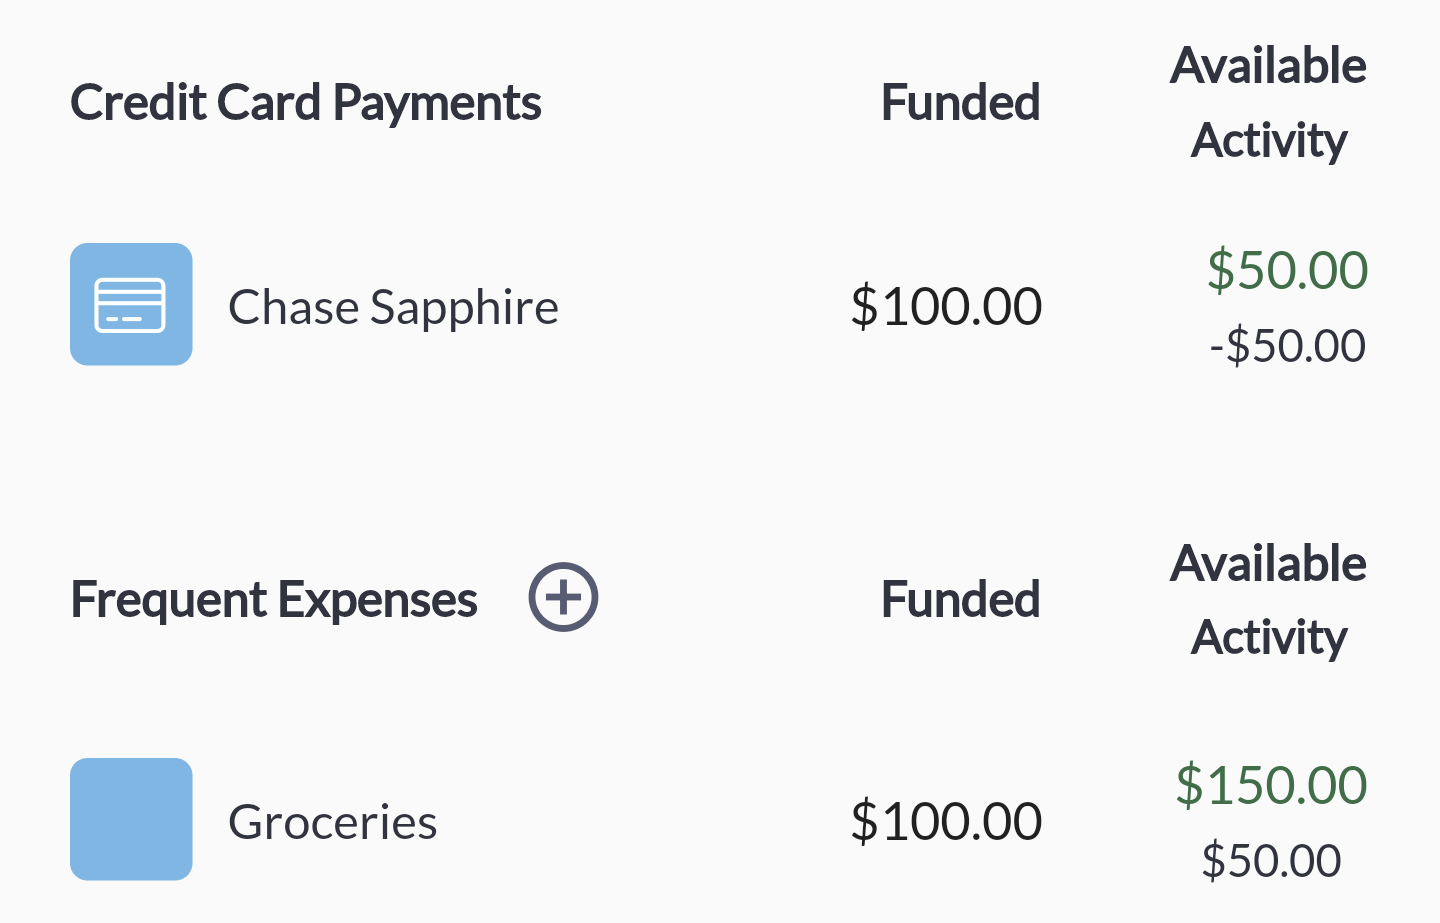Edit Groceries funded amount $100.00
Image resolution: width=1440 pixels, height=923 pixels.
pyautogui.click(x=946, y=821)
